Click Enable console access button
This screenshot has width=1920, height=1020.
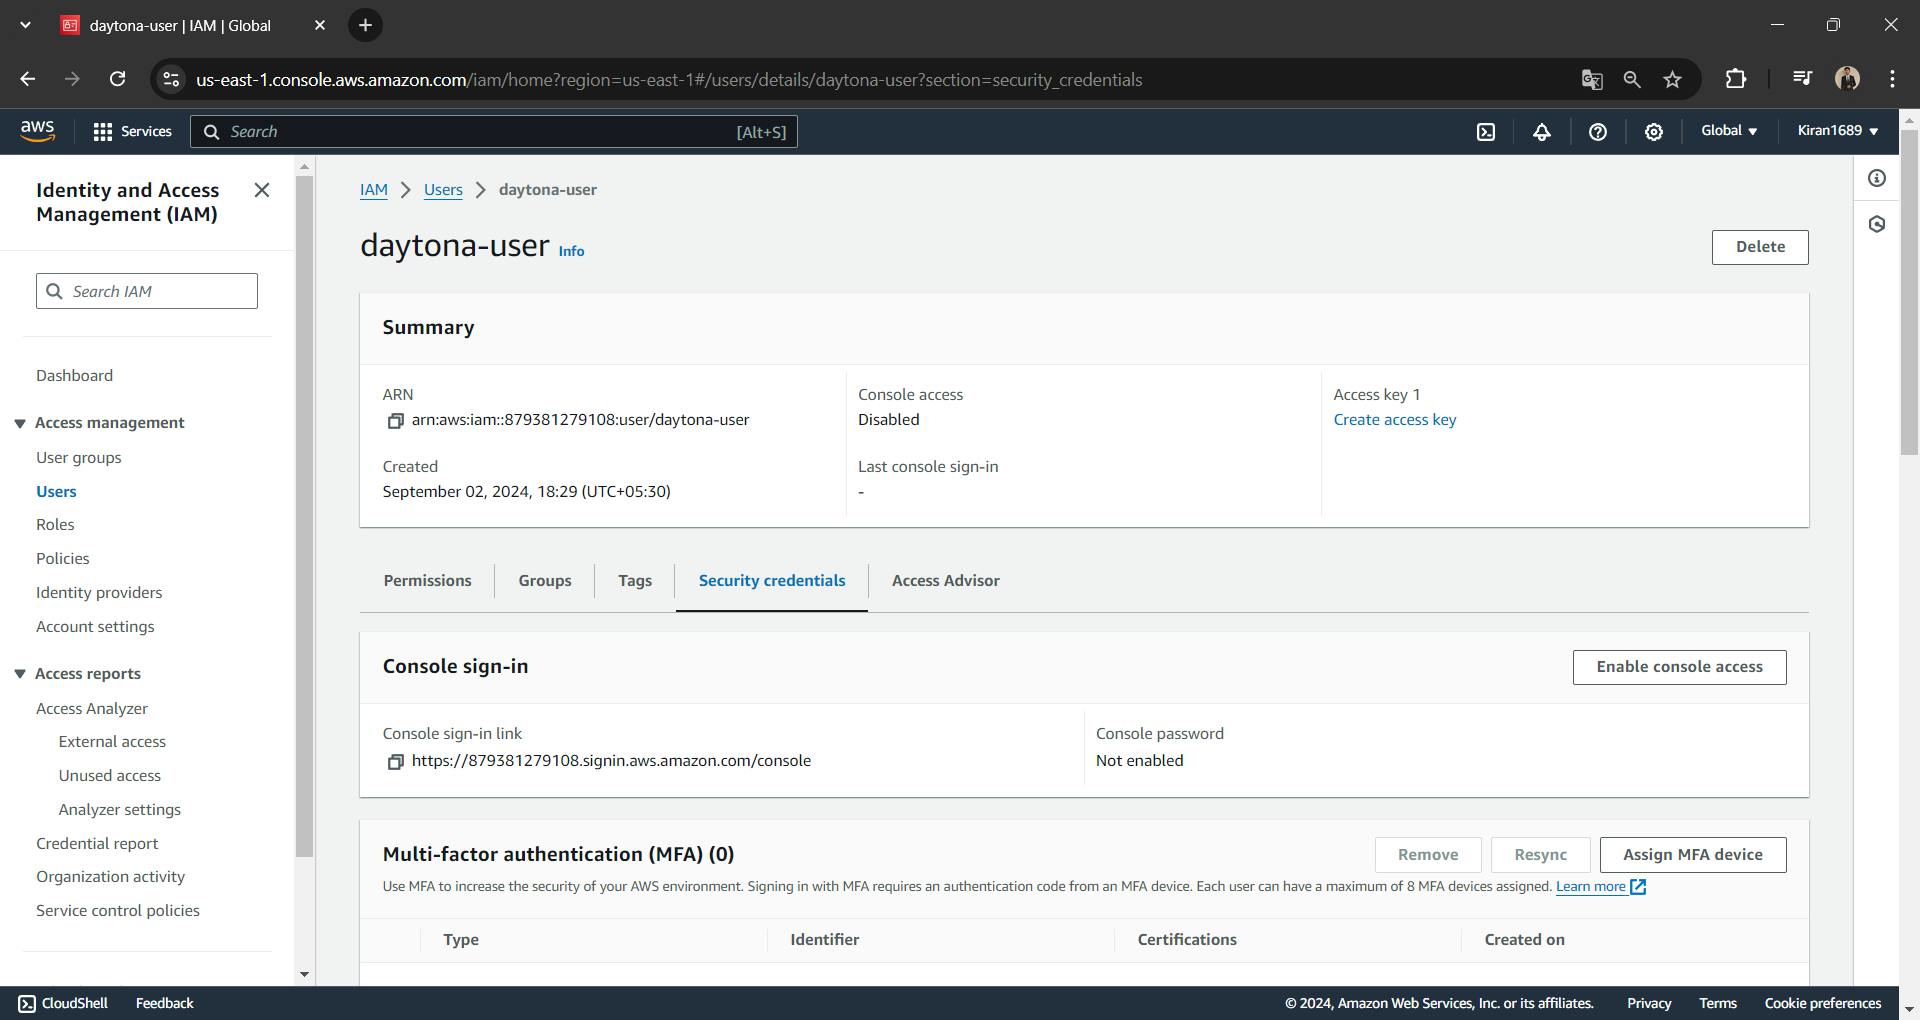coord(1679,667)
